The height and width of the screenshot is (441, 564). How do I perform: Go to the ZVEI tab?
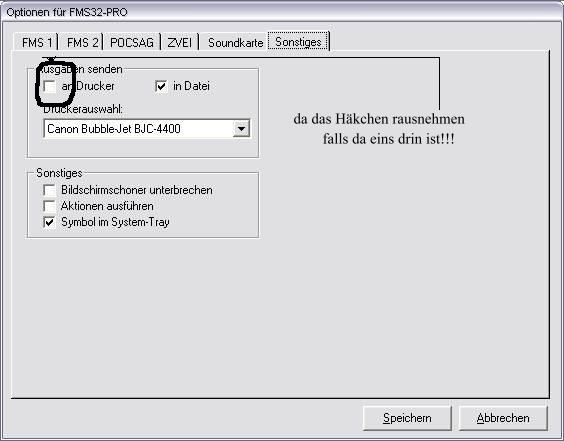179,43
